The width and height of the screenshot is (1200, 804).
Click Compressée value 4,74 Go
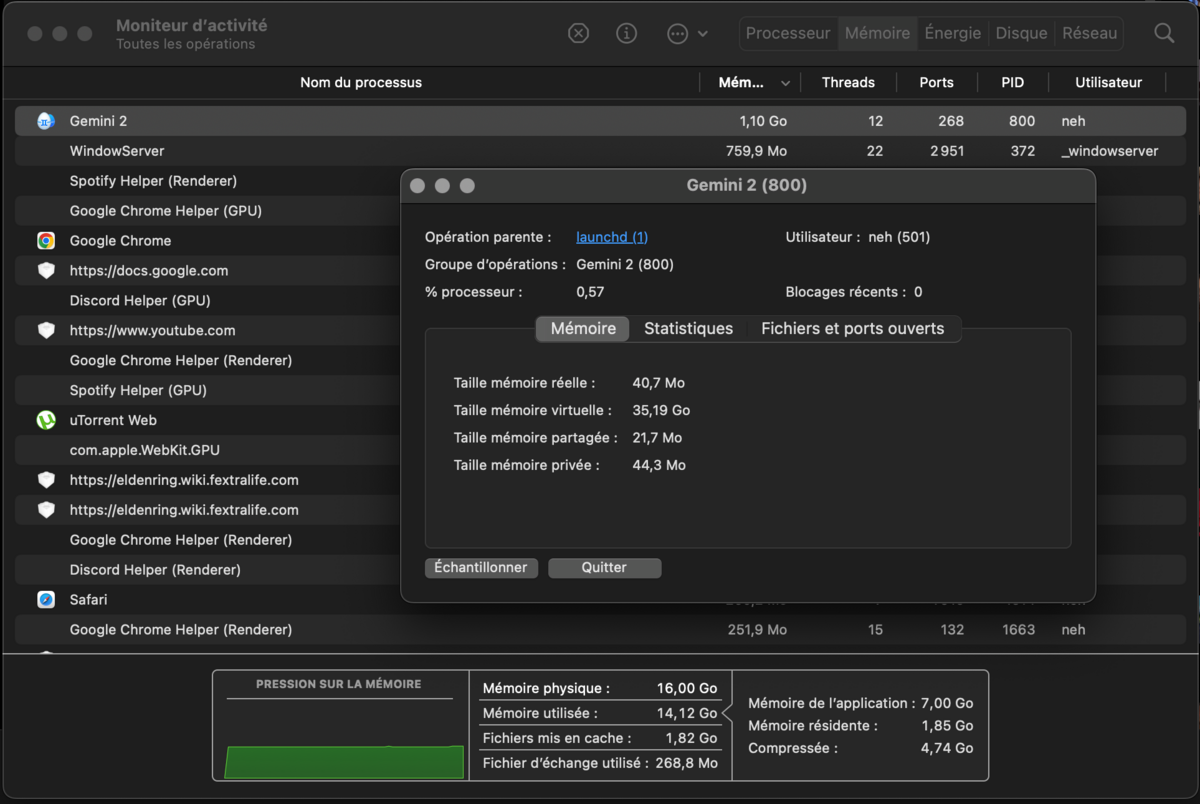(947, 748)
